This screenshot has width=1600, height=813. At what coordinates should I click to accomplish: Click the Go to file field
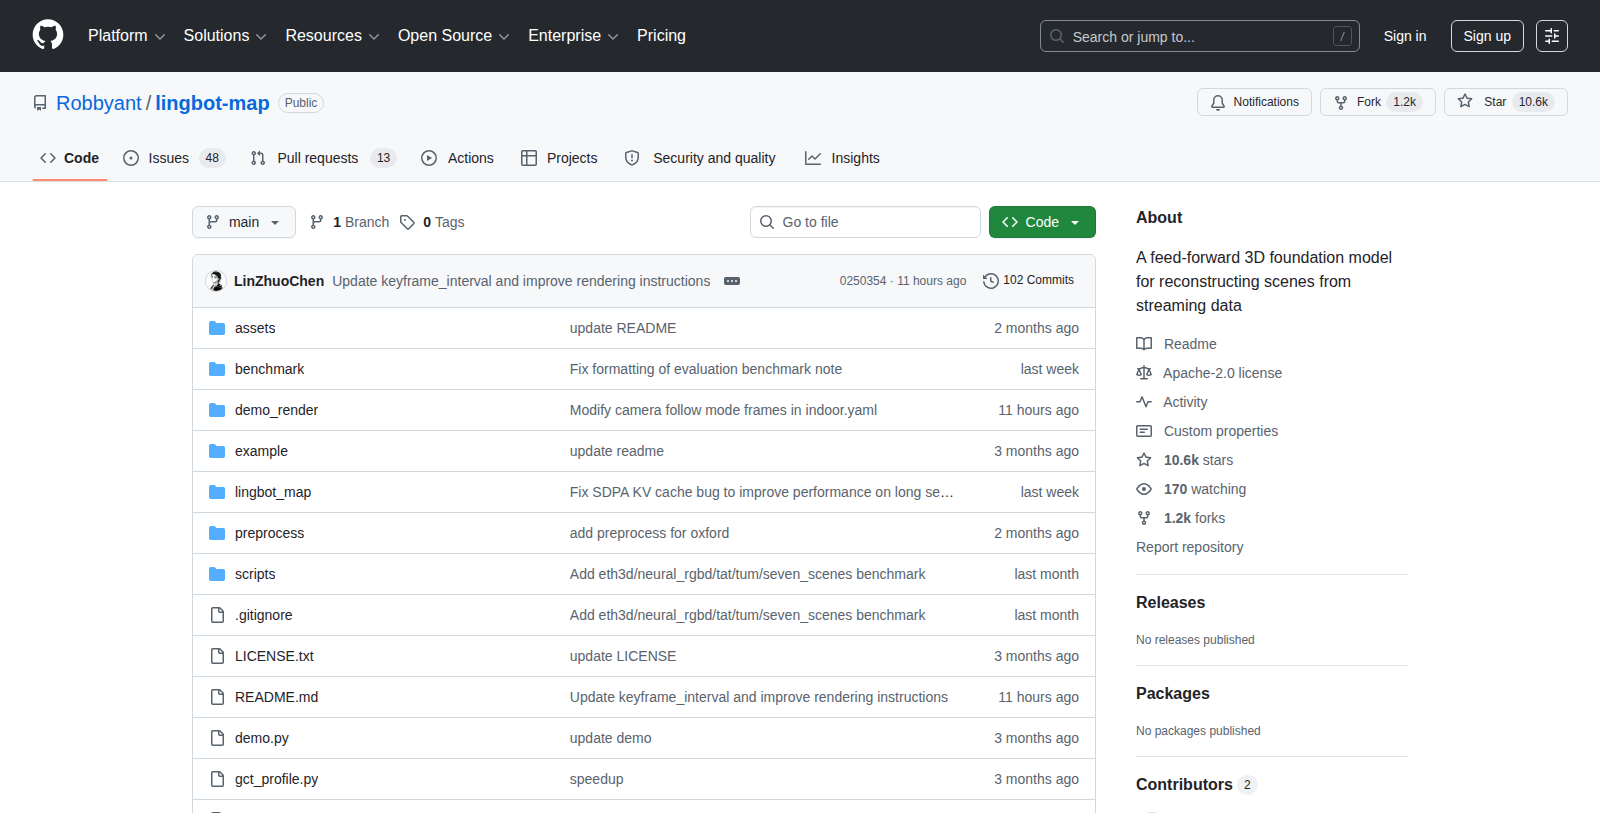[x=865, y=222]
